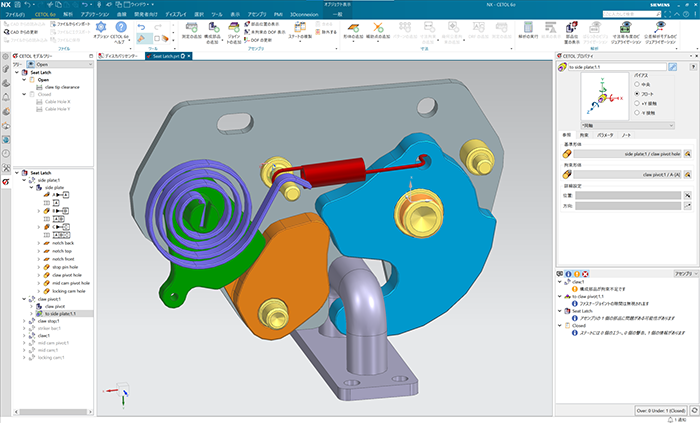The image size is (700, 423).
Task: Open the CETOL 6σ options gear icon
Action: [x=101, y=27]
